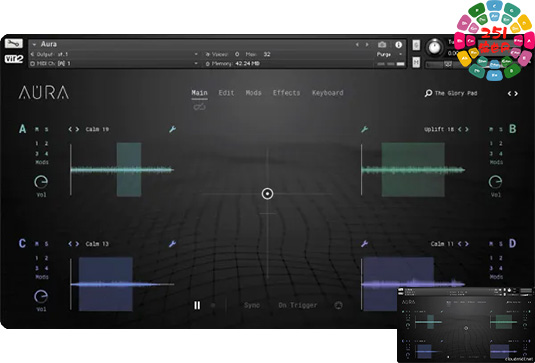
Task: Open the instrument info icon
Action: click(398, 45)
